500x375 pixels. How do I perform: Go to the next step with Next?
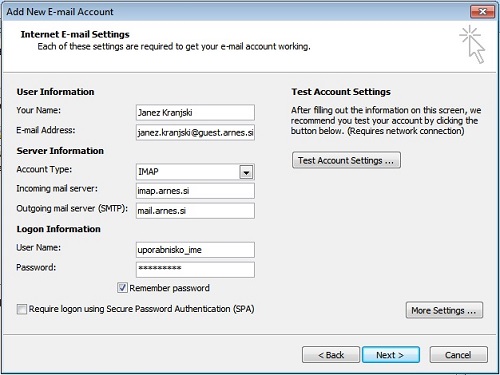point(391,355)
